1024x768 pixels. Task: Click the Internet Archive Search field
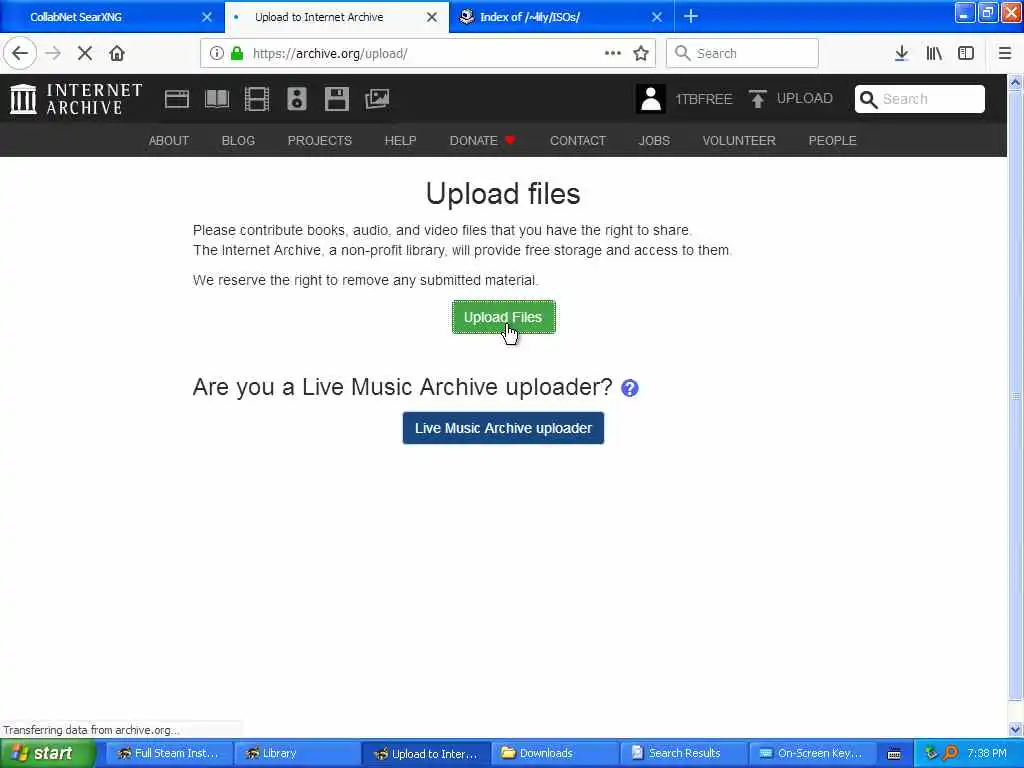tap(920, 99)
